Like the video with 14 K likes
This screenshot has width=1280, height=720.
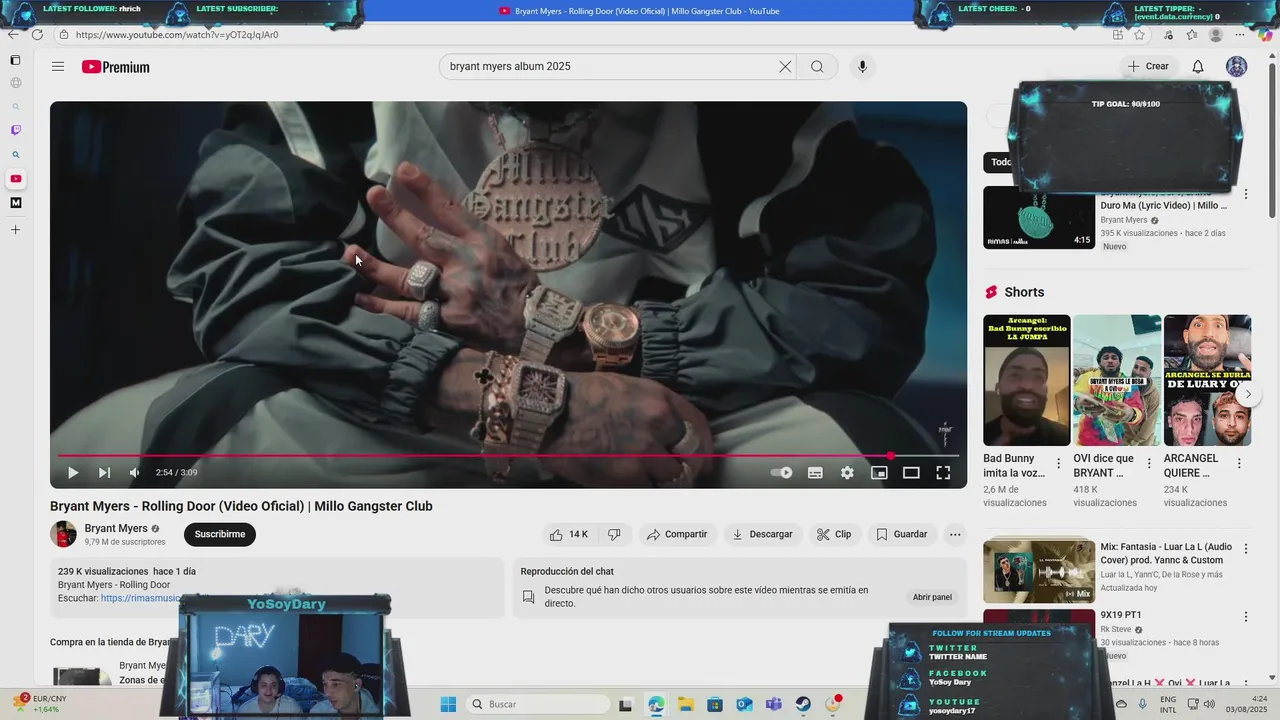pyautogui.click(x=569, y=535)
